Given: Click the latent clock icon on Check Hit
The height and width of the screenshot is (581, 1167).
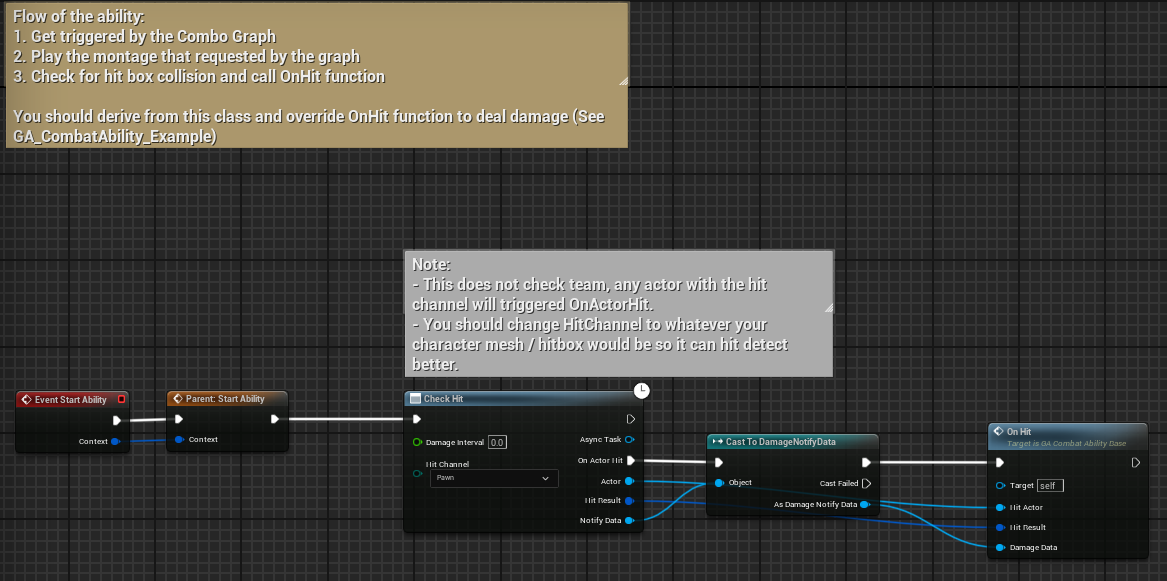Looking at the screenshot, I should coord(642,390).
